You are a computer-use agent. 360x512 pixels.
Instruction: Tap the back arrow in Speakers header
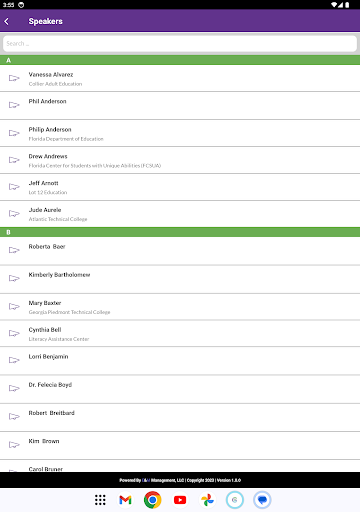(7, 21)
